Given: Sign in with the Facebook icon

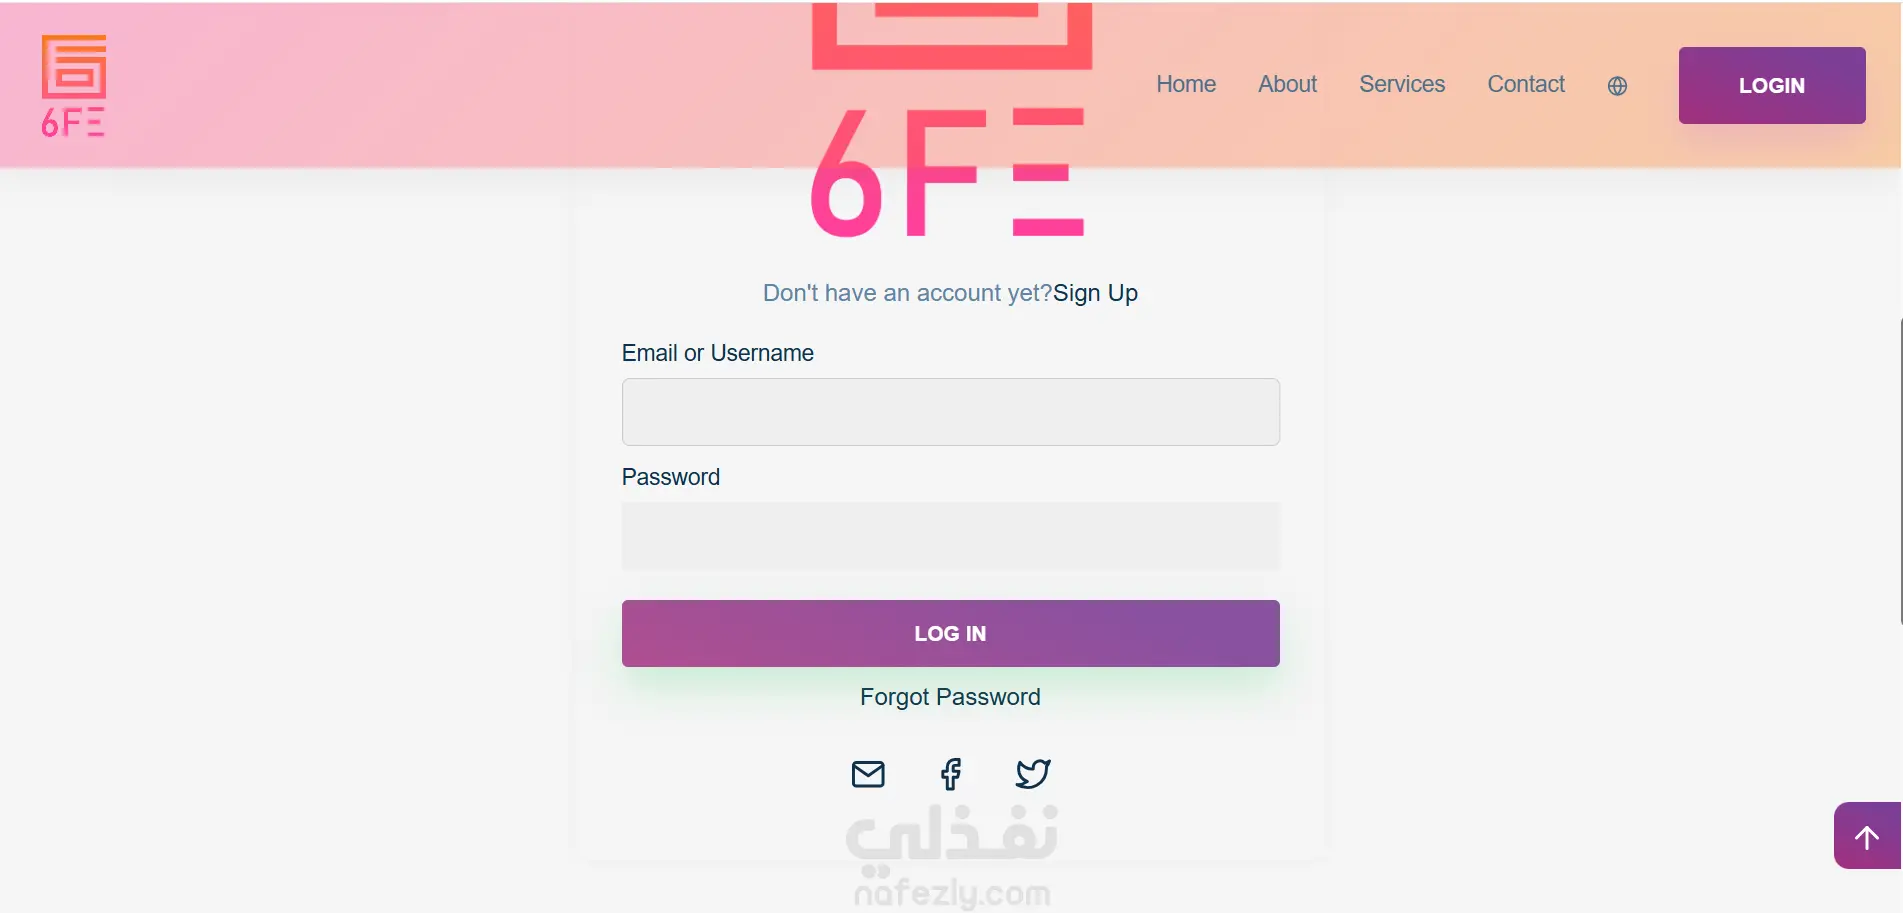Looking at the screenshot, I should pos(951,774).
